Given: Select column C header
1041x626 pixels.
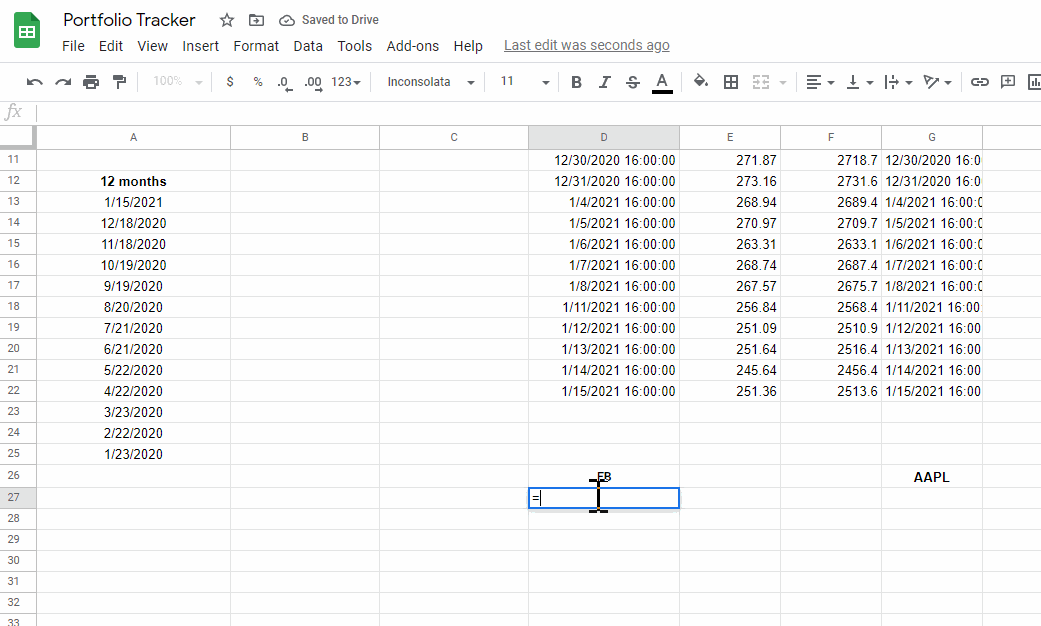Looking at the screenshot, I should 454,137.
